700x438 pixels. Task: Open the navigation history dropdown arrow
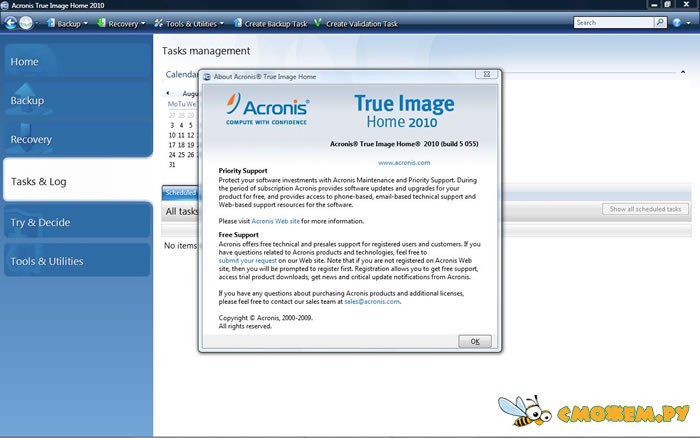[x=37, y=23]
